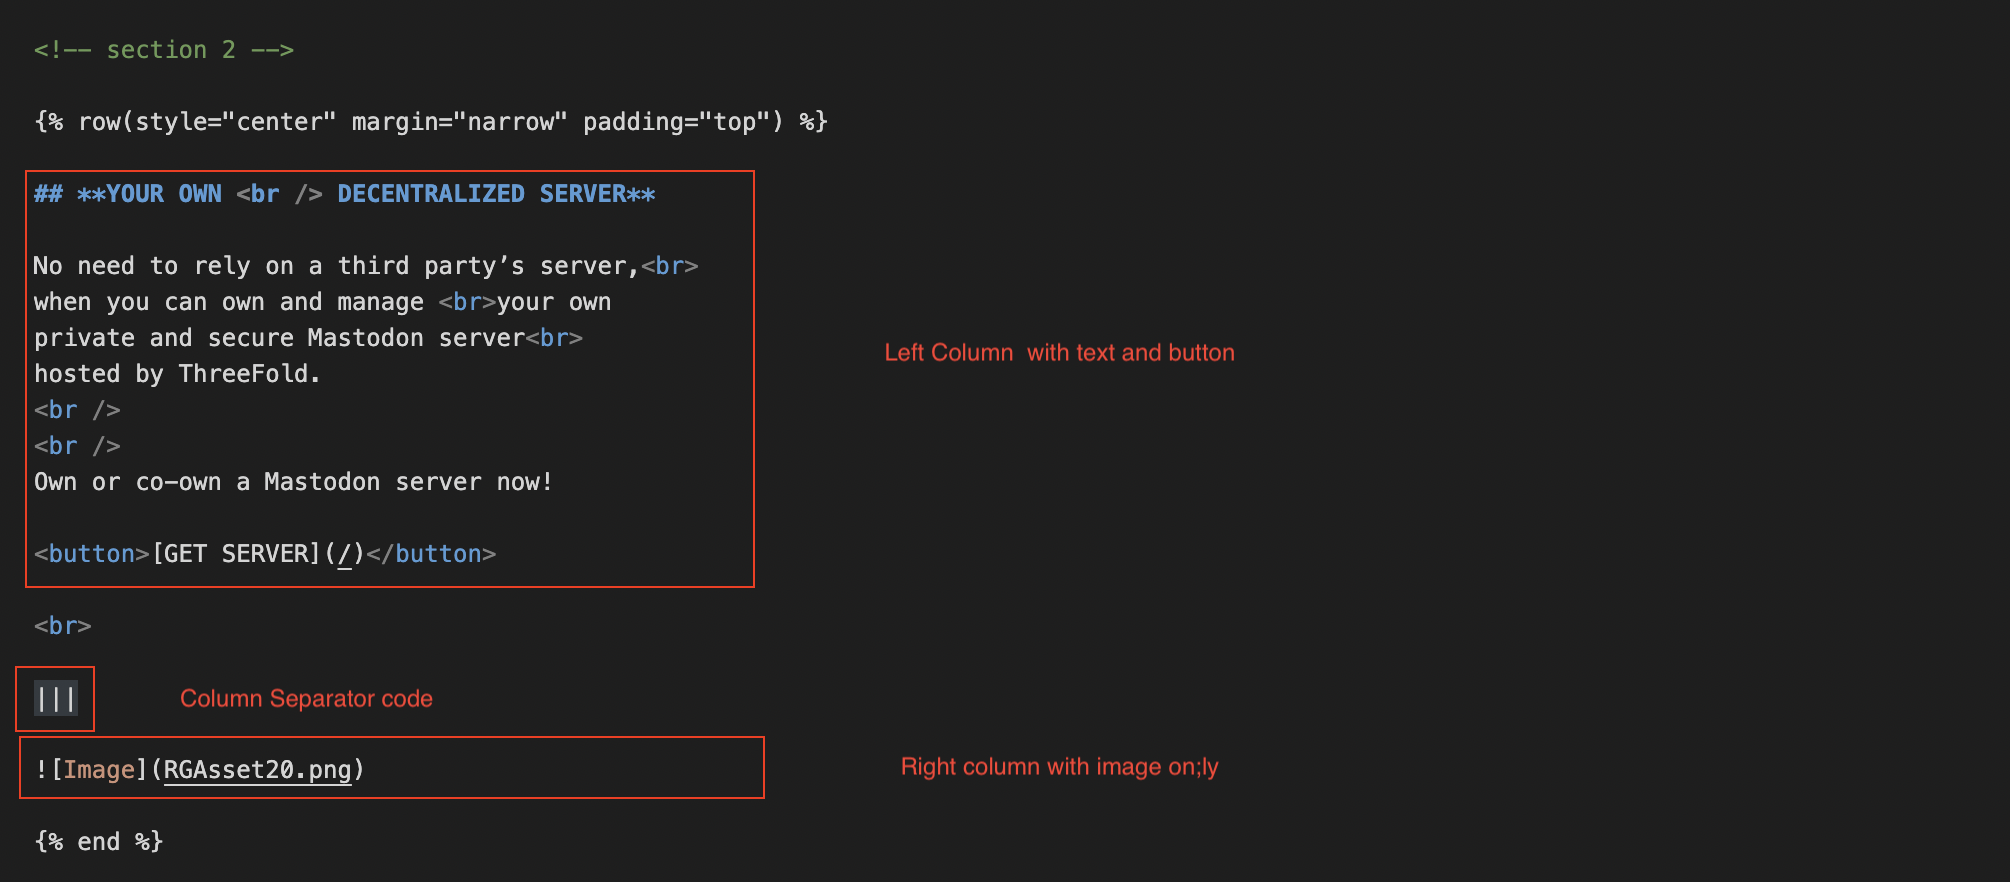The image size is (2010, 882).
Task: Click the opening <button> tag
Action: (x=91, y=554)
